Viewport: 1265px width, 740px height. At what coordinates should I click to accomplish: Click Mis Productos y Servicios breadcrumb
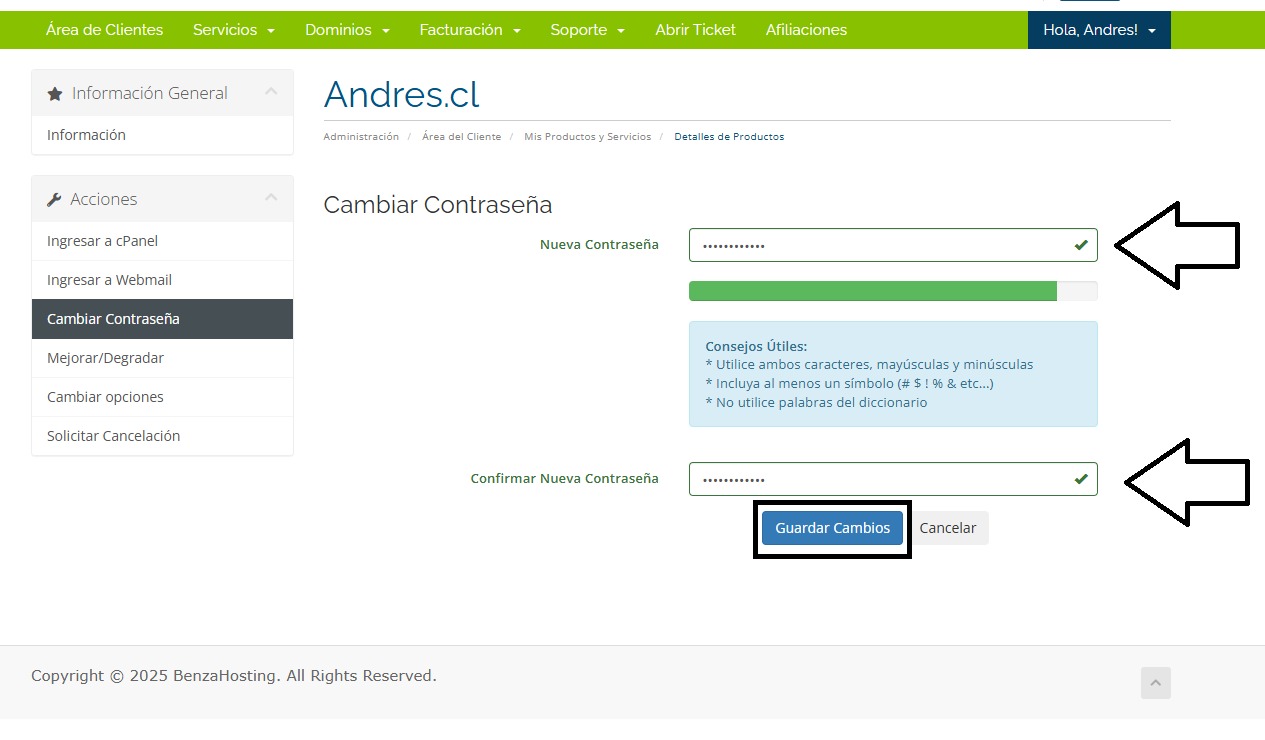click(x=587, y=137)
